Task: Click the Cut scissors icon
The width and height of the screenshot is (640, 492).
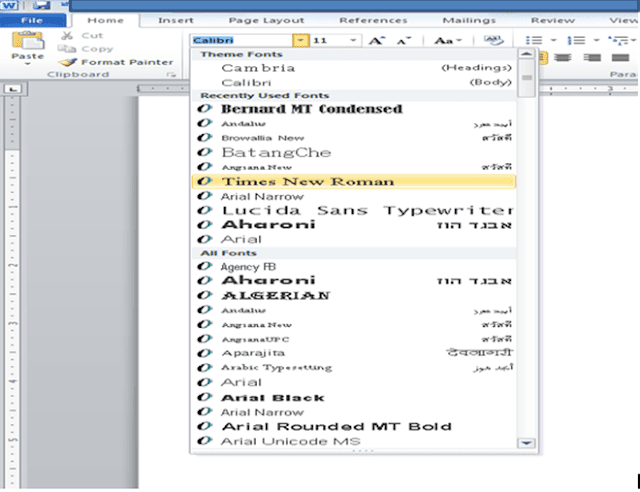Action: pyautogui.click(x=67, y=36)
